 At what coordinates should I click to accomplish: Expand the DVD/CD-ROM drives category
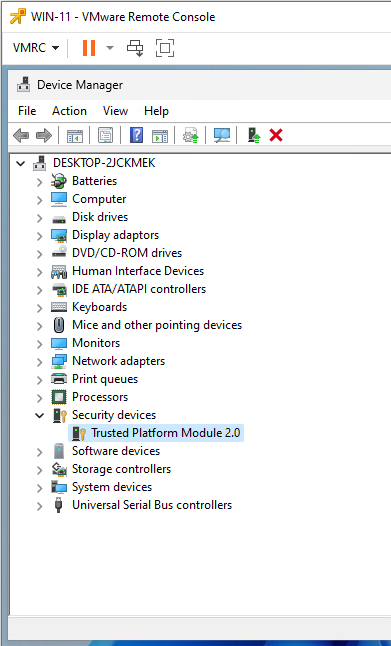(x=40, y=254)
